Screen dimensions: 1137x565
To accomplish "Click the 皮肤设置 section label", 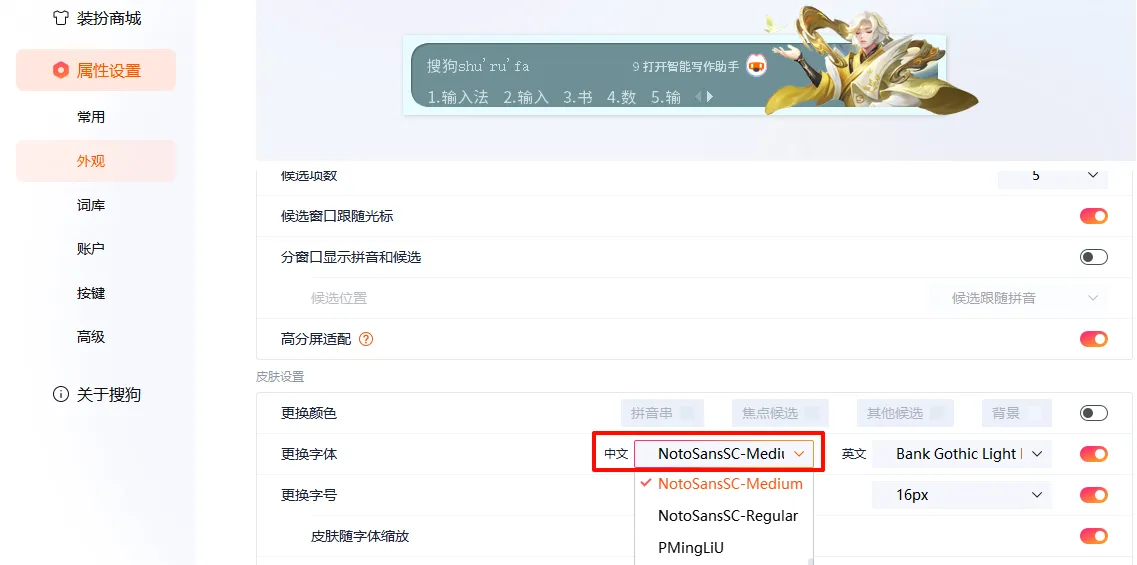I will (280, 376).
